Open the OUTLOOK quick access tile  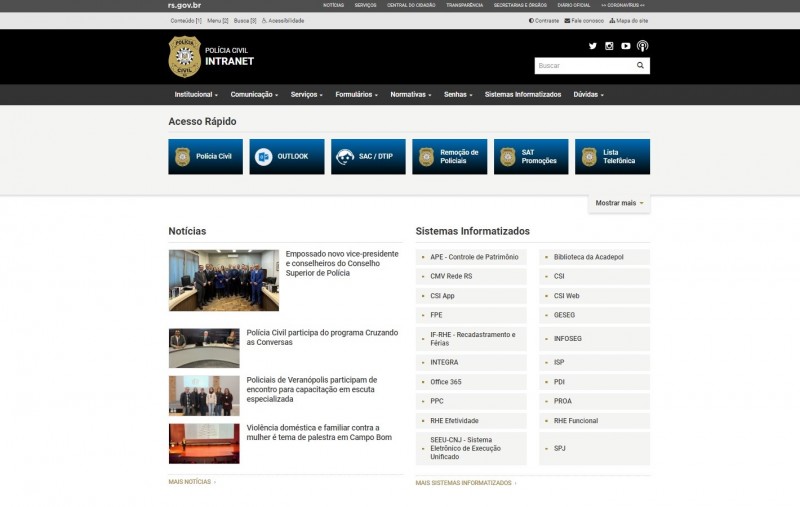tap(287, 157)
